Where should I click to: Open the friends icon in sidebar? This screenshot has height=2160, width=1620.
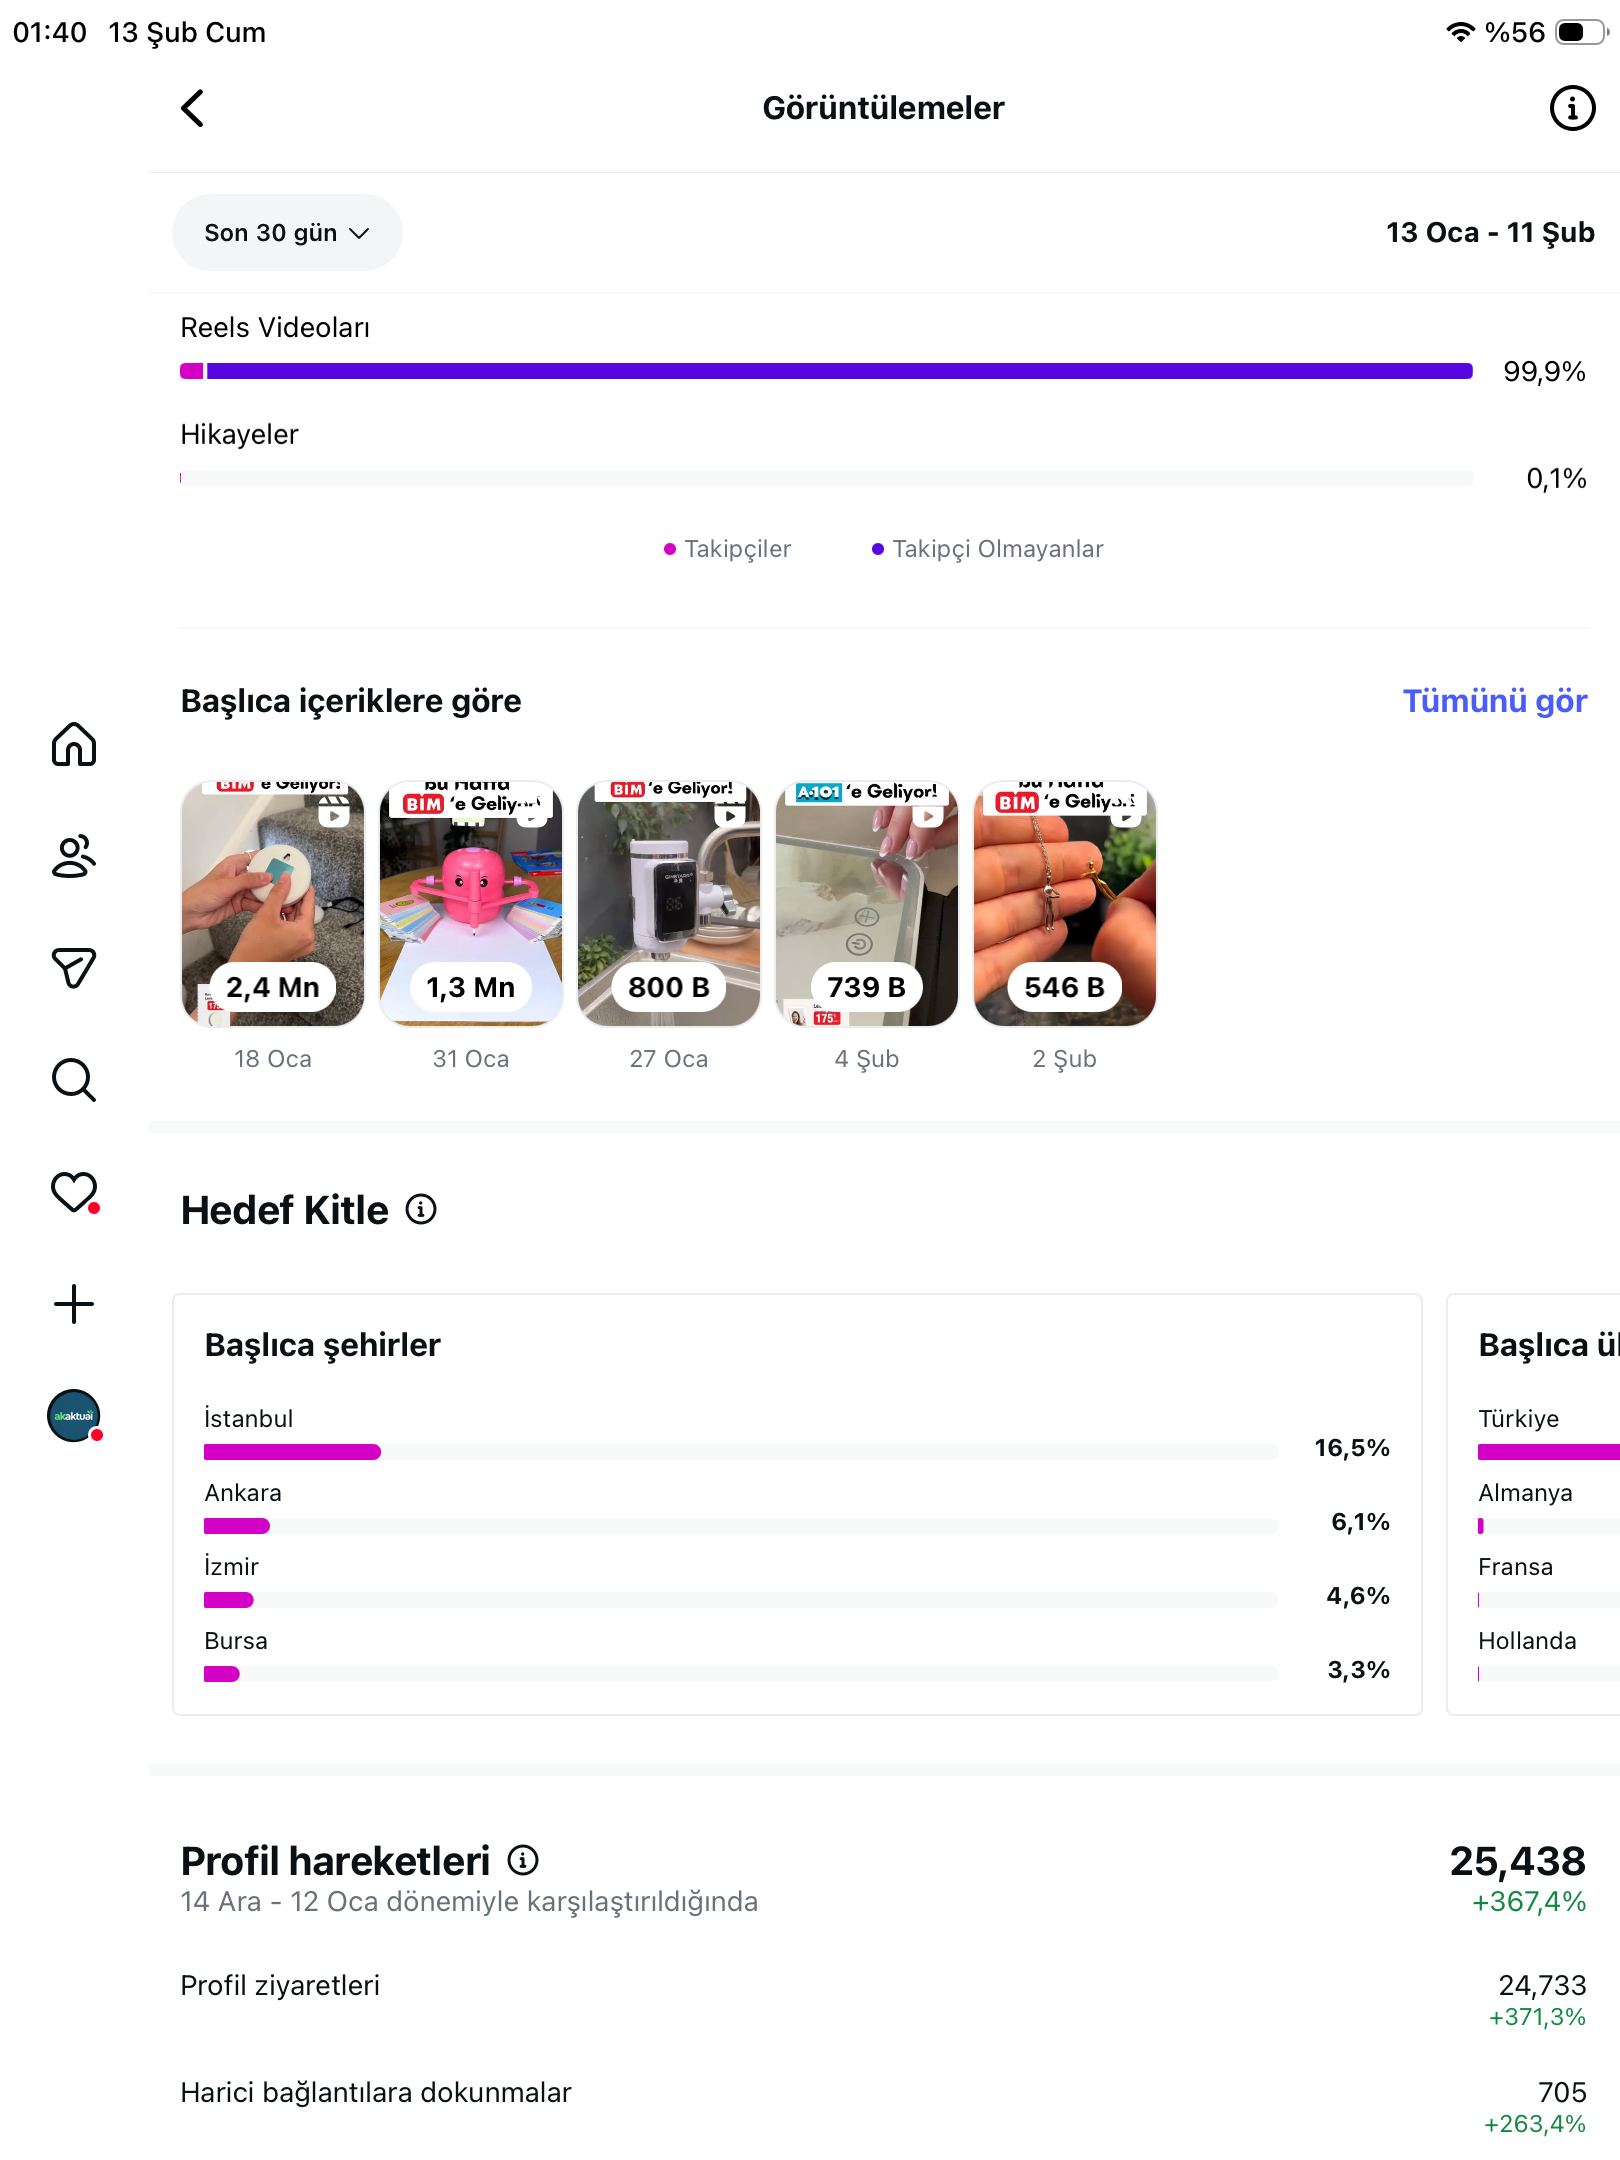click(x=74, y=856)
